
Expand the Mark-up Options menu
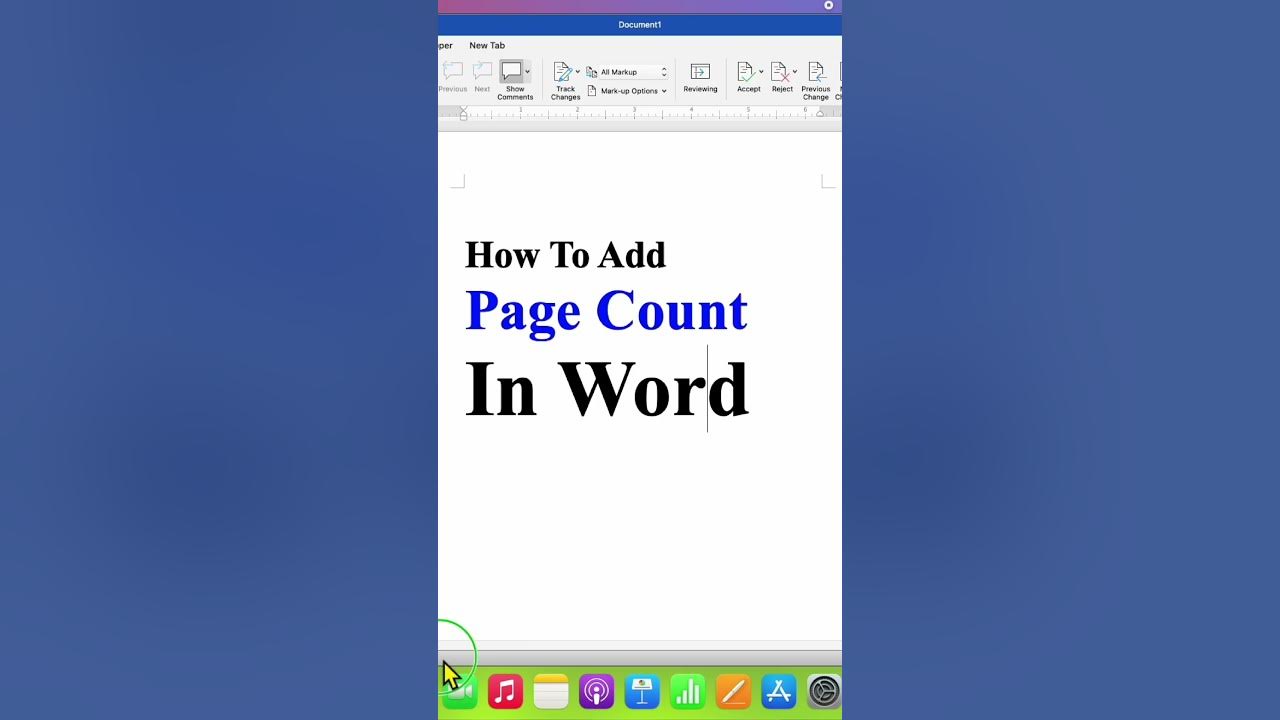633,91
